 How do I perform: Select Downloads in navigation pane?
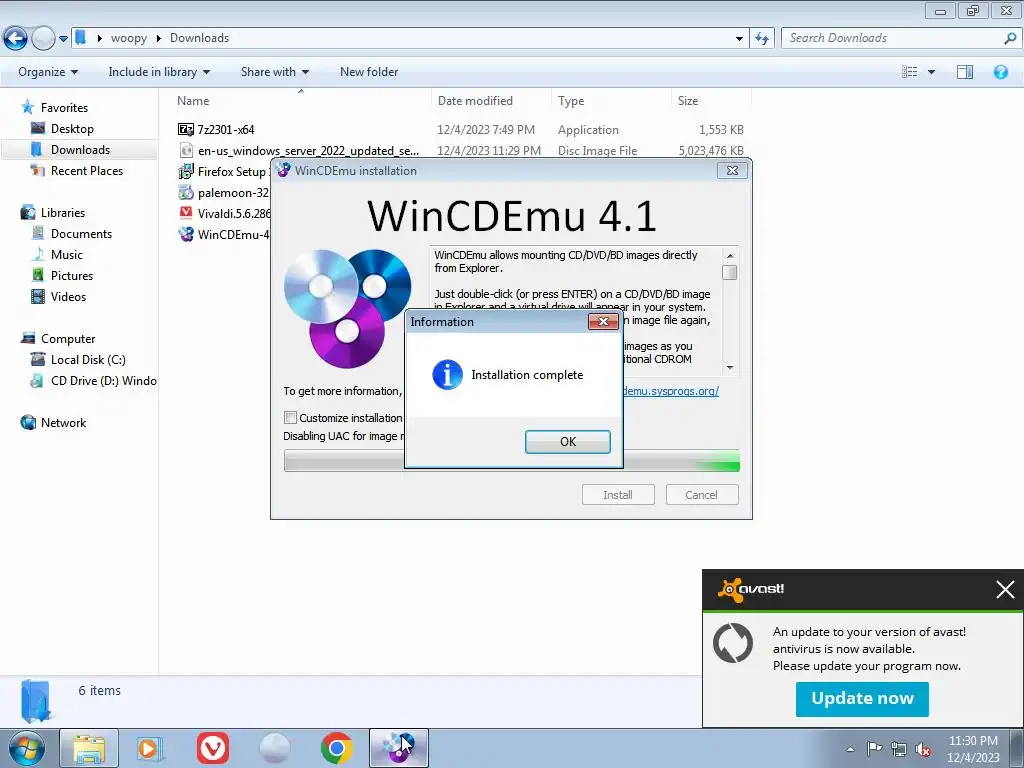[x=80, y=150]
